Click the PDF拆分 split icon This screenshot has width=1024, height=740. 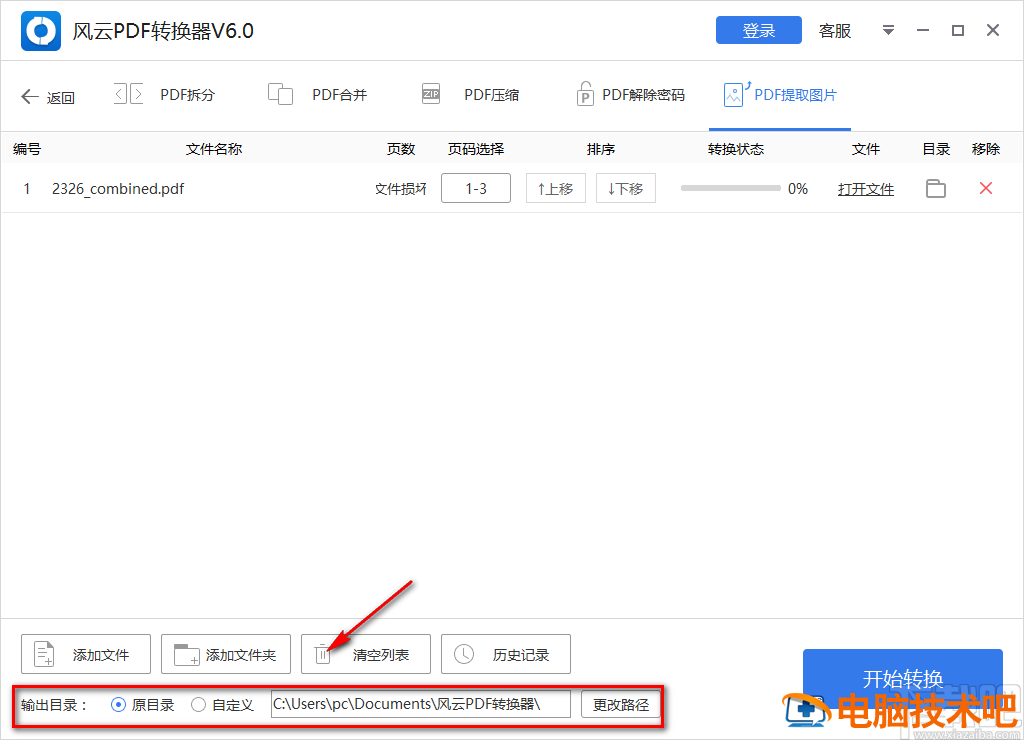tap(129, 94)
